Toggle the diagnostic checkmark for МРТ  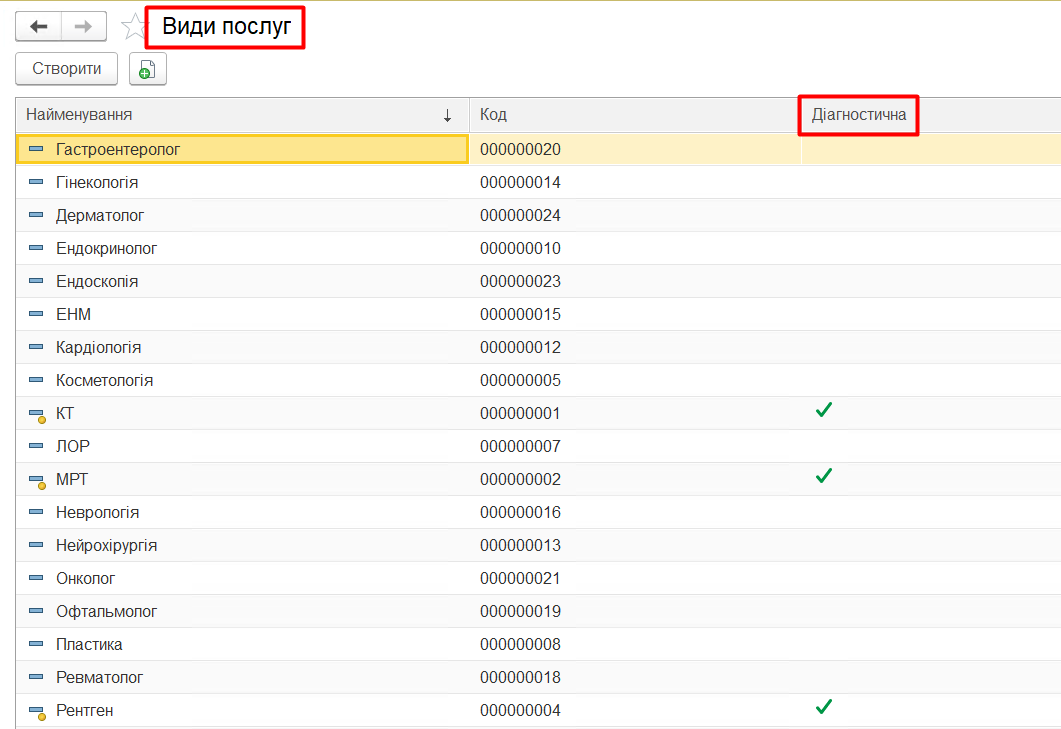[x=824, y=476]
